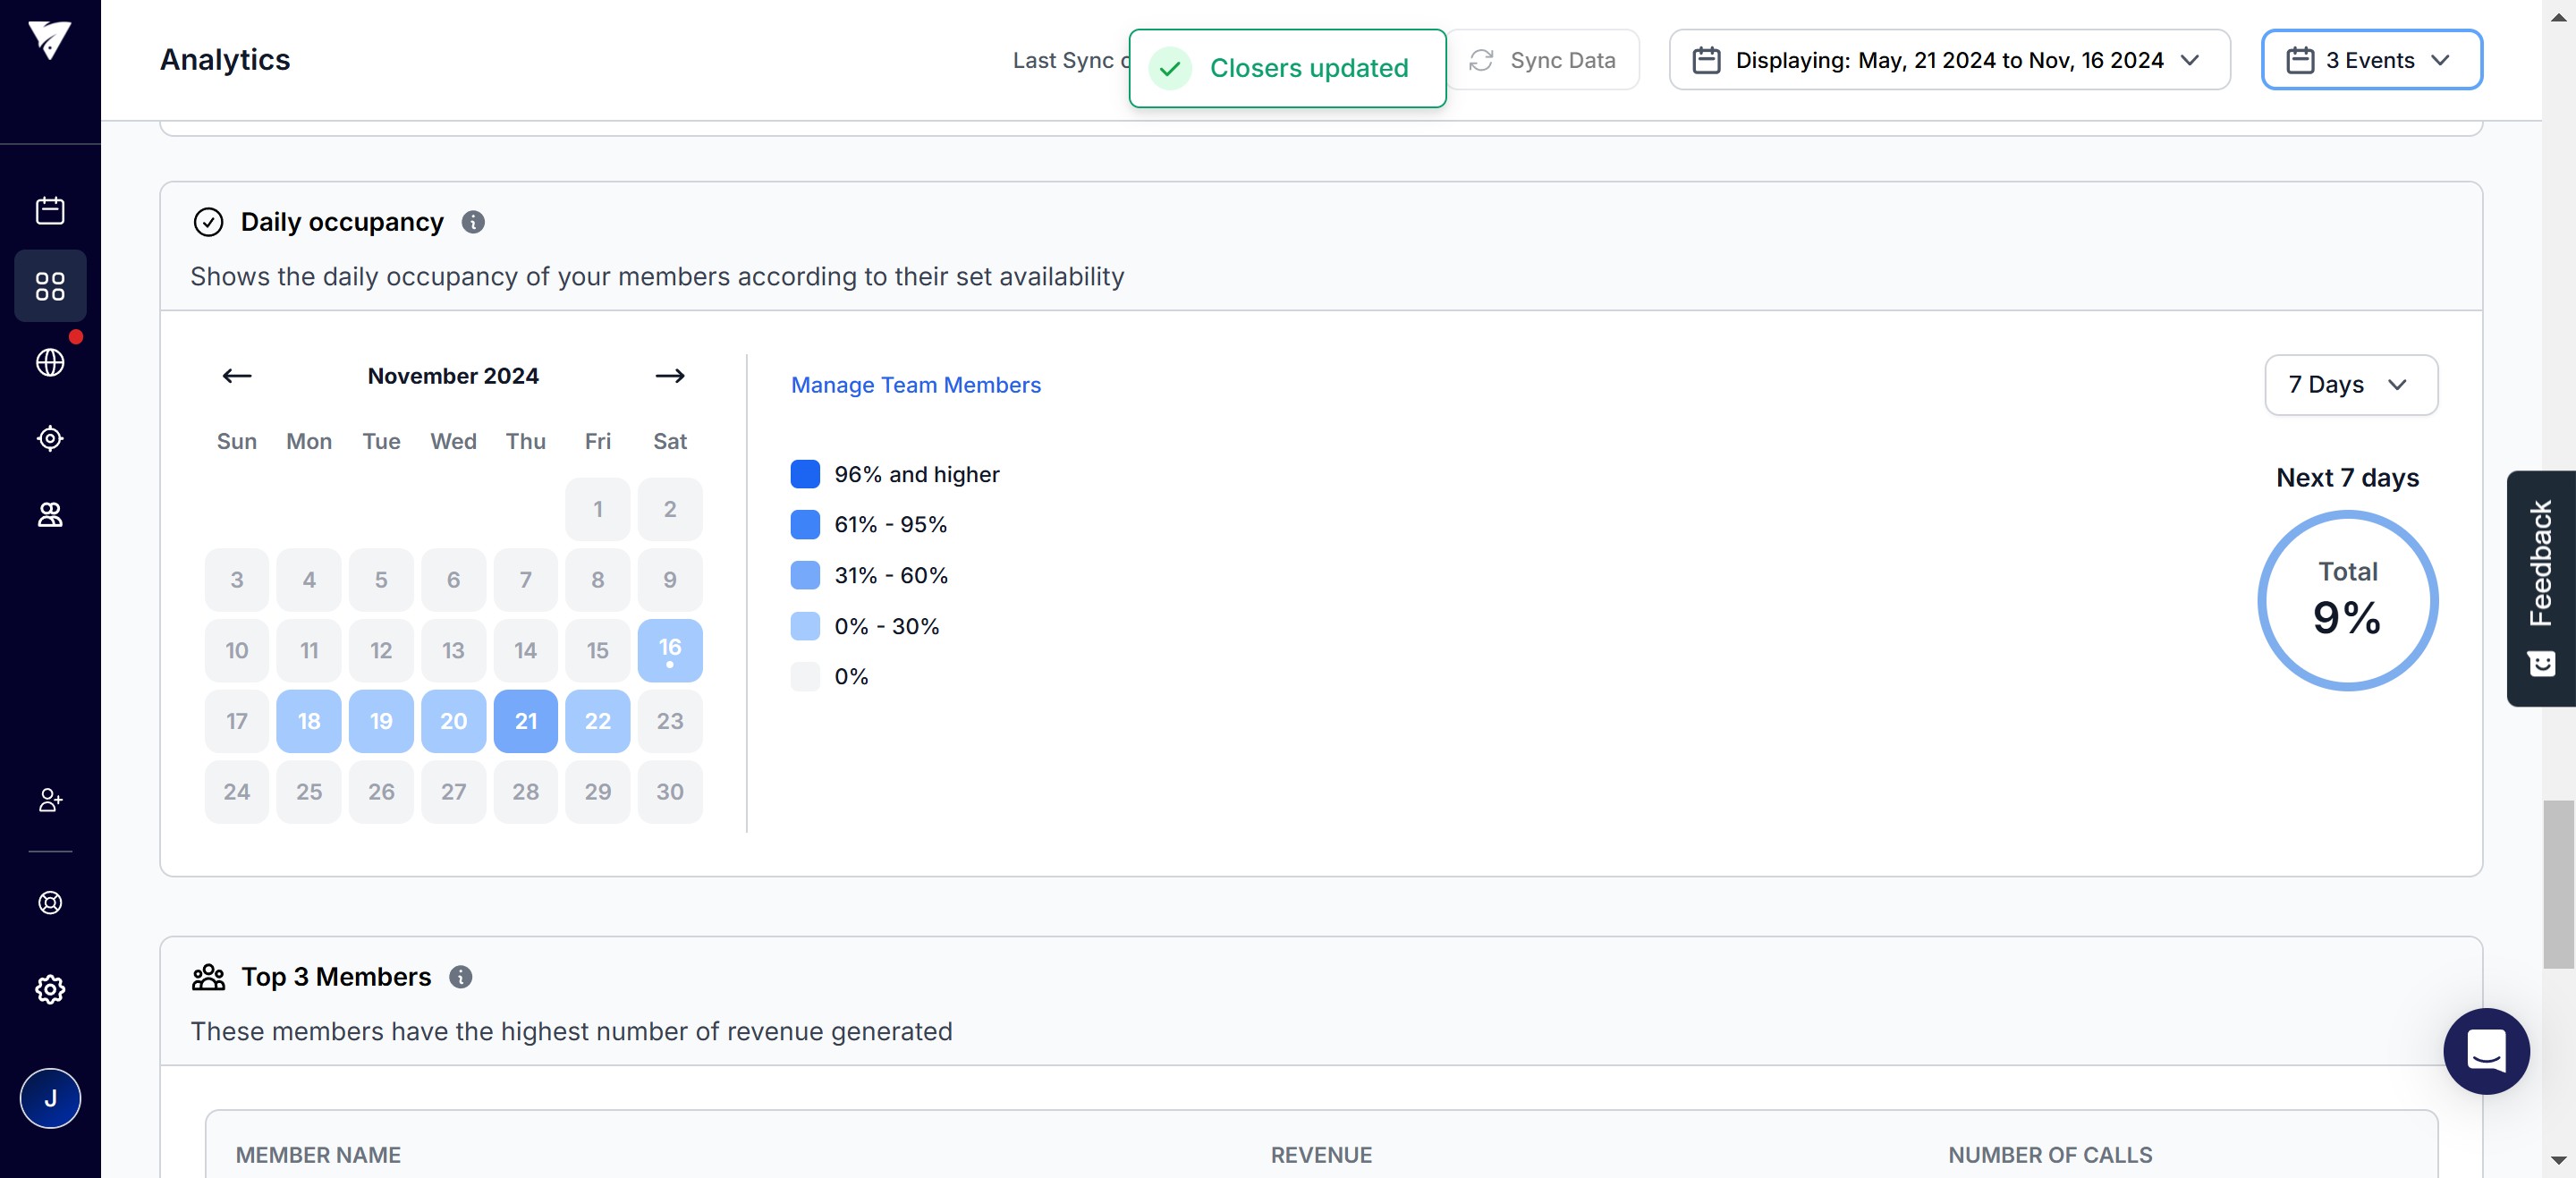Click the 96% and higher color swatch

click(x=805, y=474)
